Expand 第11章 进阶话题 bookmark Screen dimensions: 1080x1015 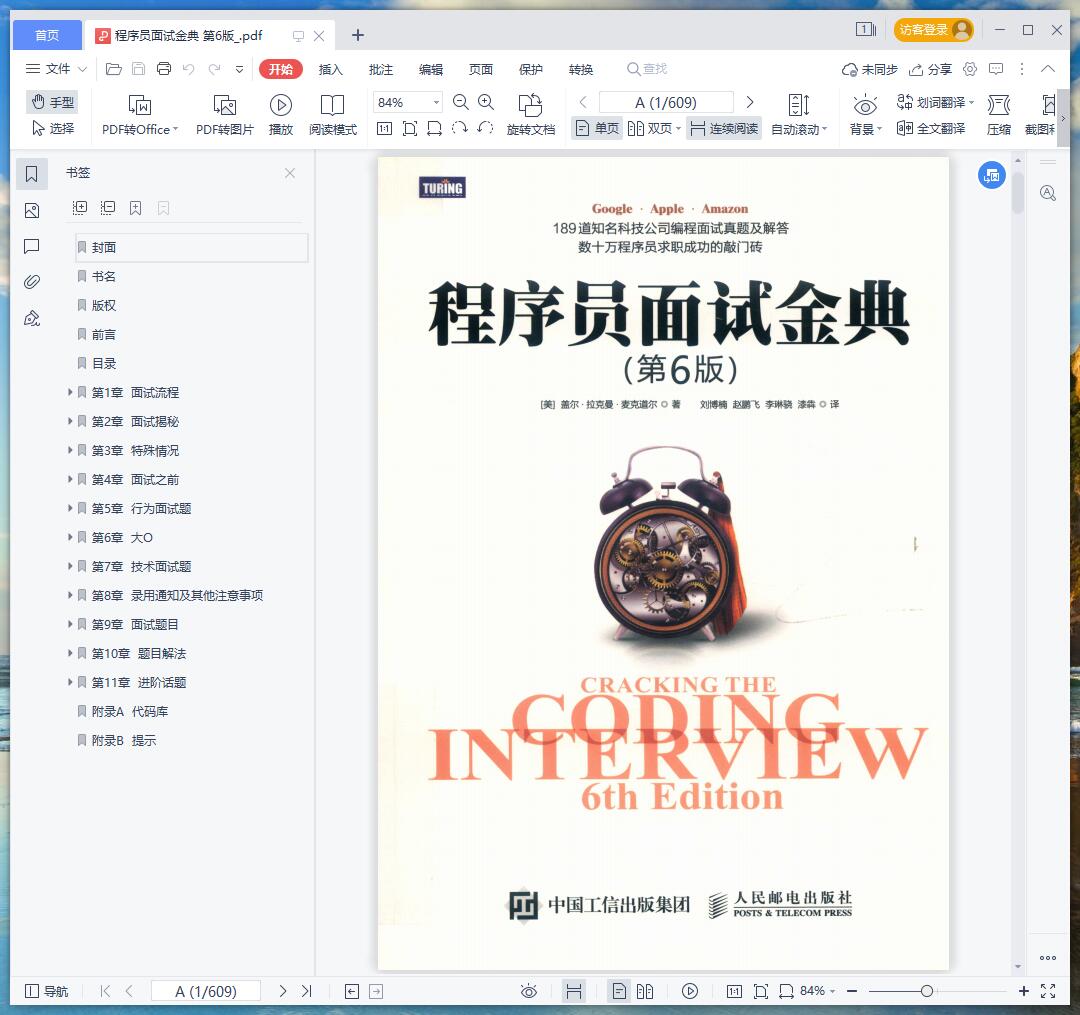pyautogui.click(x=70, y=682)
